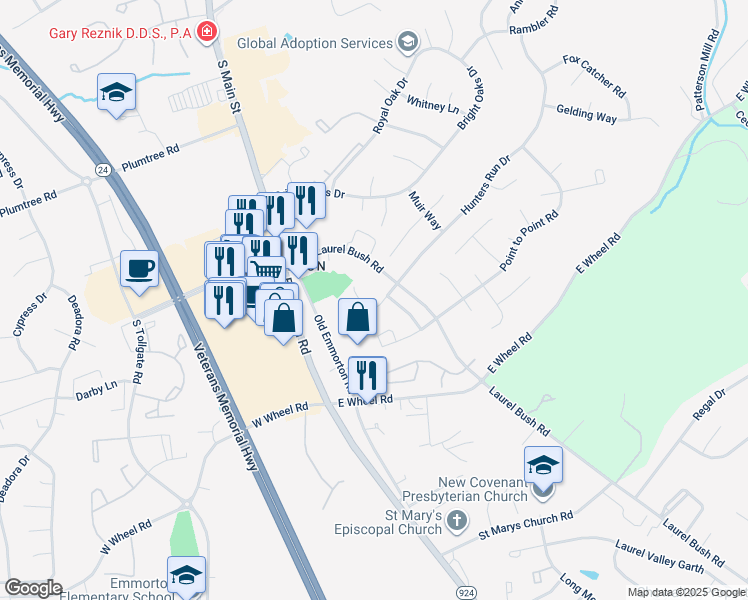Click the shopping cart grocery marker
Image resolution: width=748 pixels, height=600 pixels.
coord(267,272)
